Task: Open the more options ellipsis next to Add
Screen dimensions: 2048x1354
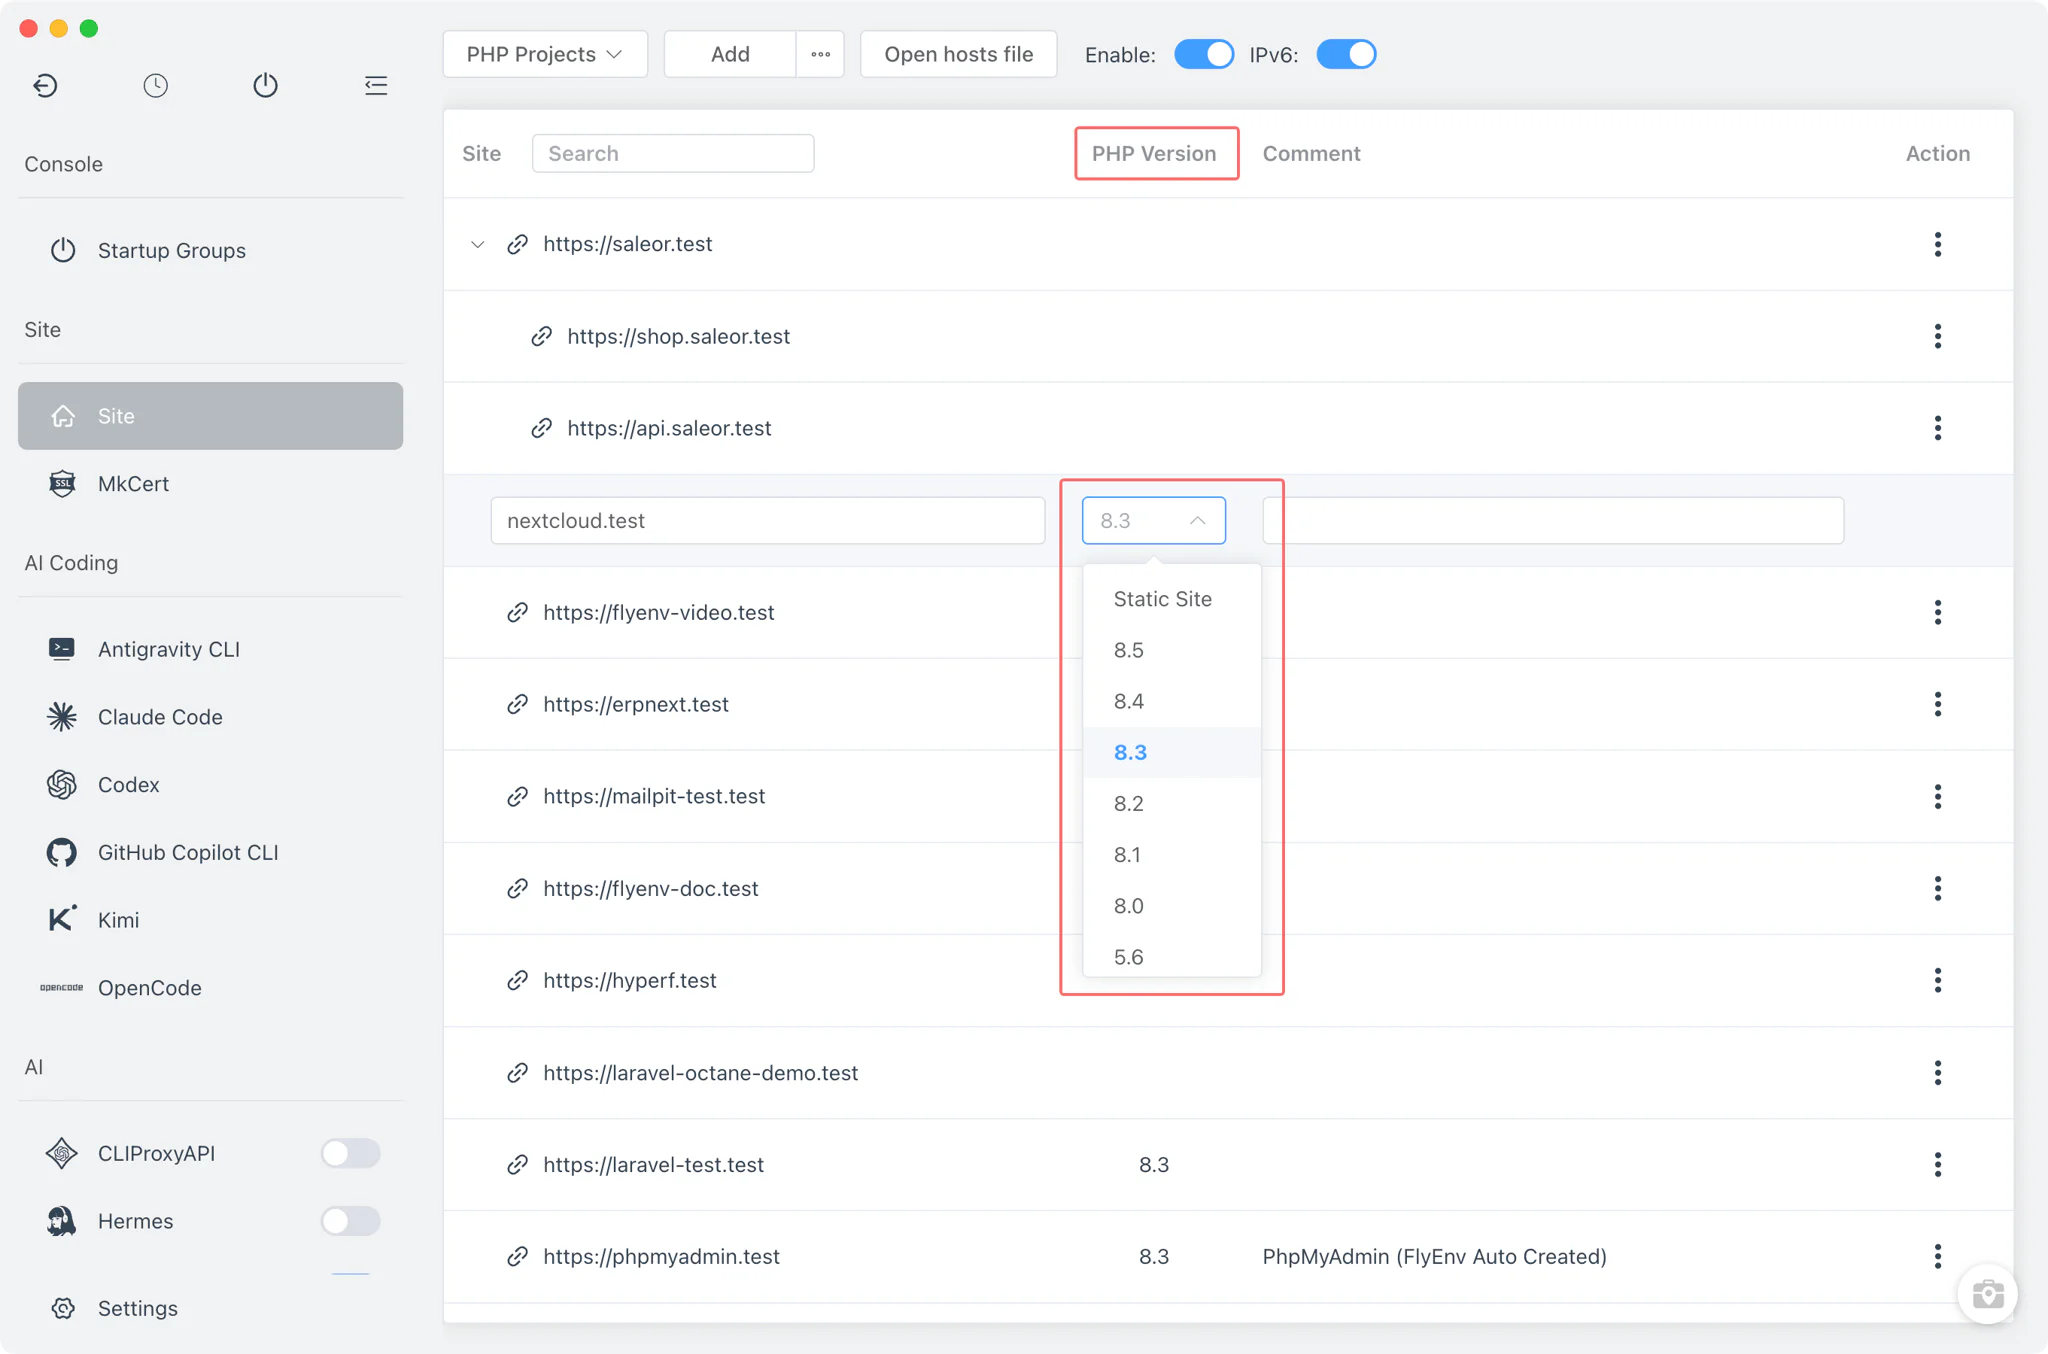Action: pos(820,54)
